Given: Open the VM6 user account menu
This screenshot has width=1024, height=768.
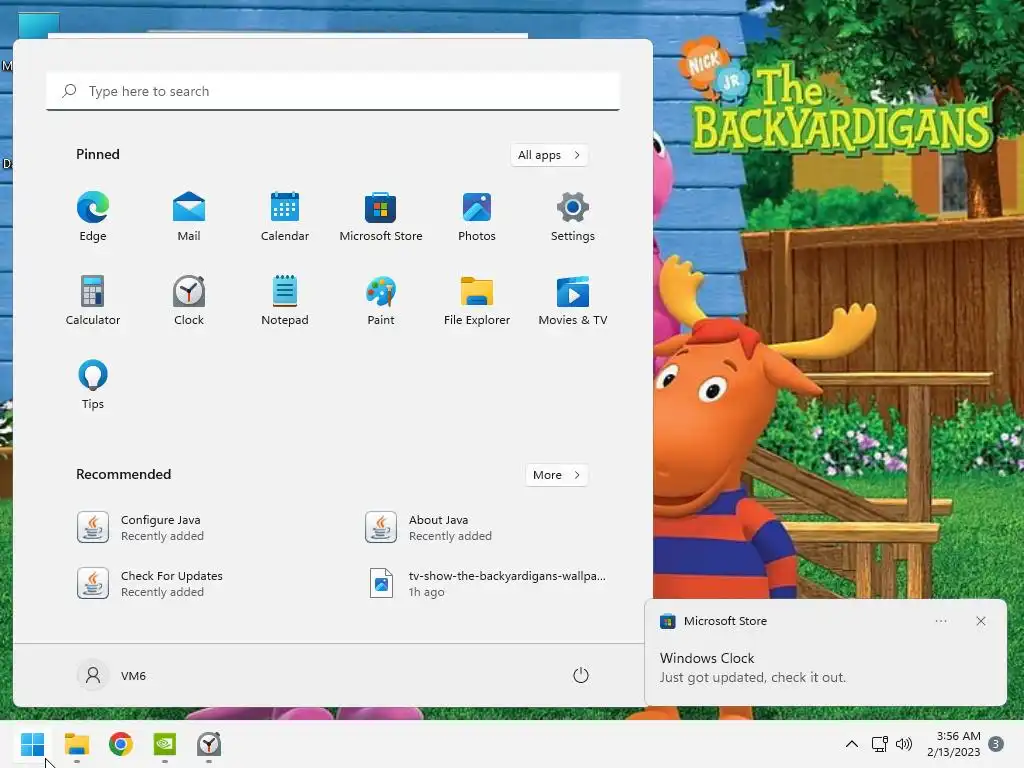Looking at the screenshot, I should (x=112, y=675).
